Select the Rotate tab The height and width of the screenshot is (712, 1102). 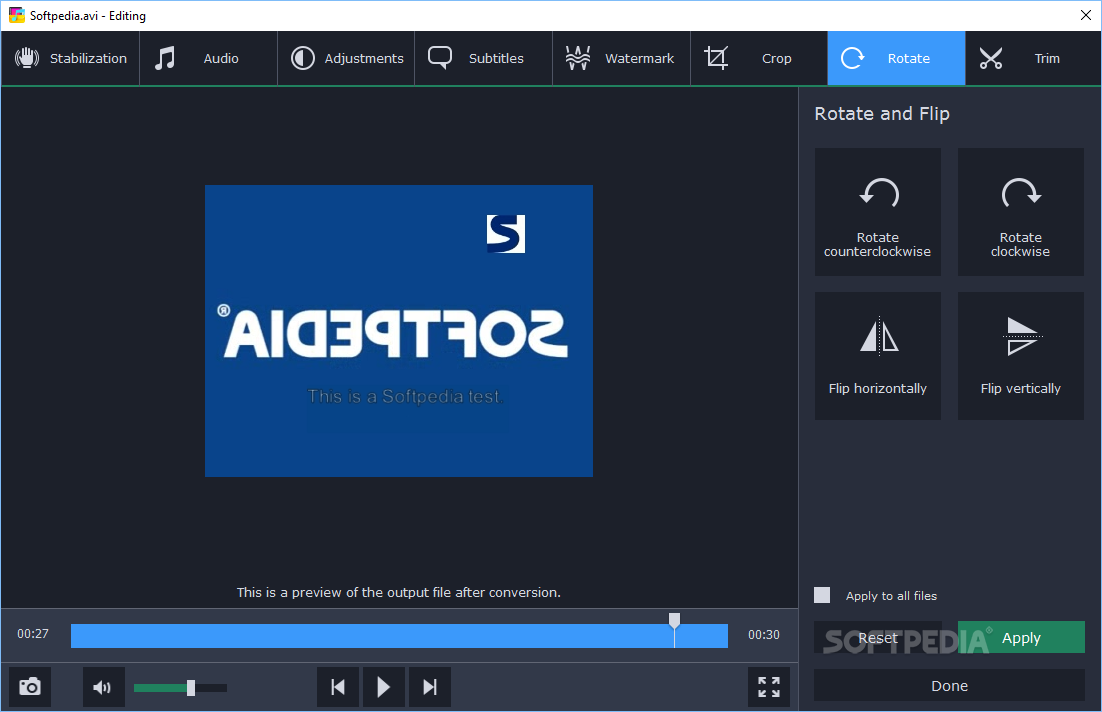click(x=896, y=58)
